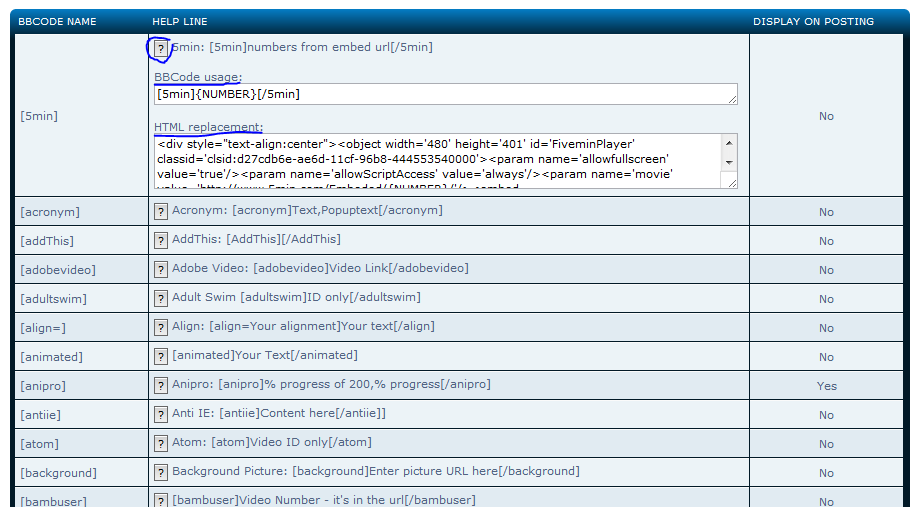The width and height of the screenshot is (920, 507).
Task: Click inside the BBCode usage text field
Action: tap(440, 94)
